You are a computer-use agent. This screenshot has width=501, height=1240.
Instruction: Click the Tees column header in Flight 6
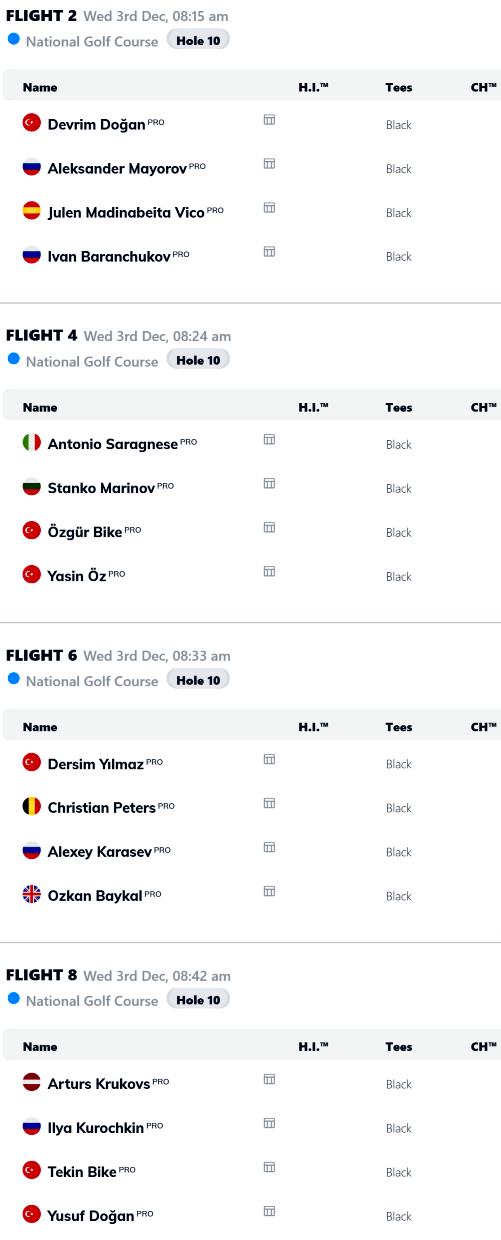click(x=399, y=728)
